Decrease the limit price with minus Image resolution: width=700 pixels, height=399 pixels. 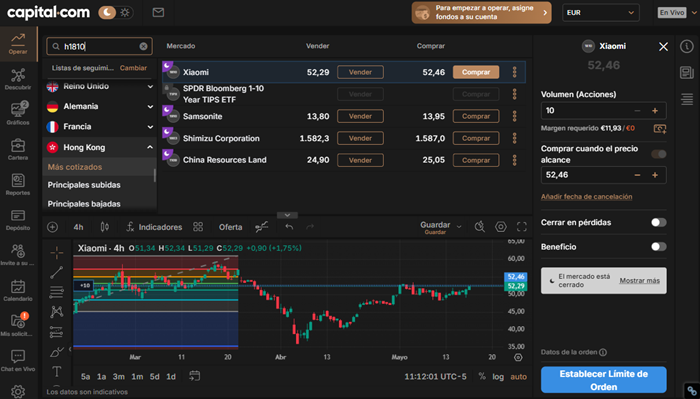click(x=637, y=175)
